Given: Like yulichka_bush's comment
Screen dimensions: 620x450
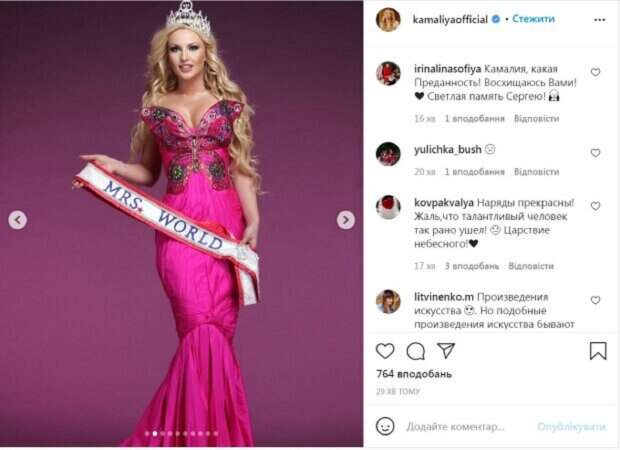Looking at the screenshot, I should pyautogui.click(x=595, y=153).
